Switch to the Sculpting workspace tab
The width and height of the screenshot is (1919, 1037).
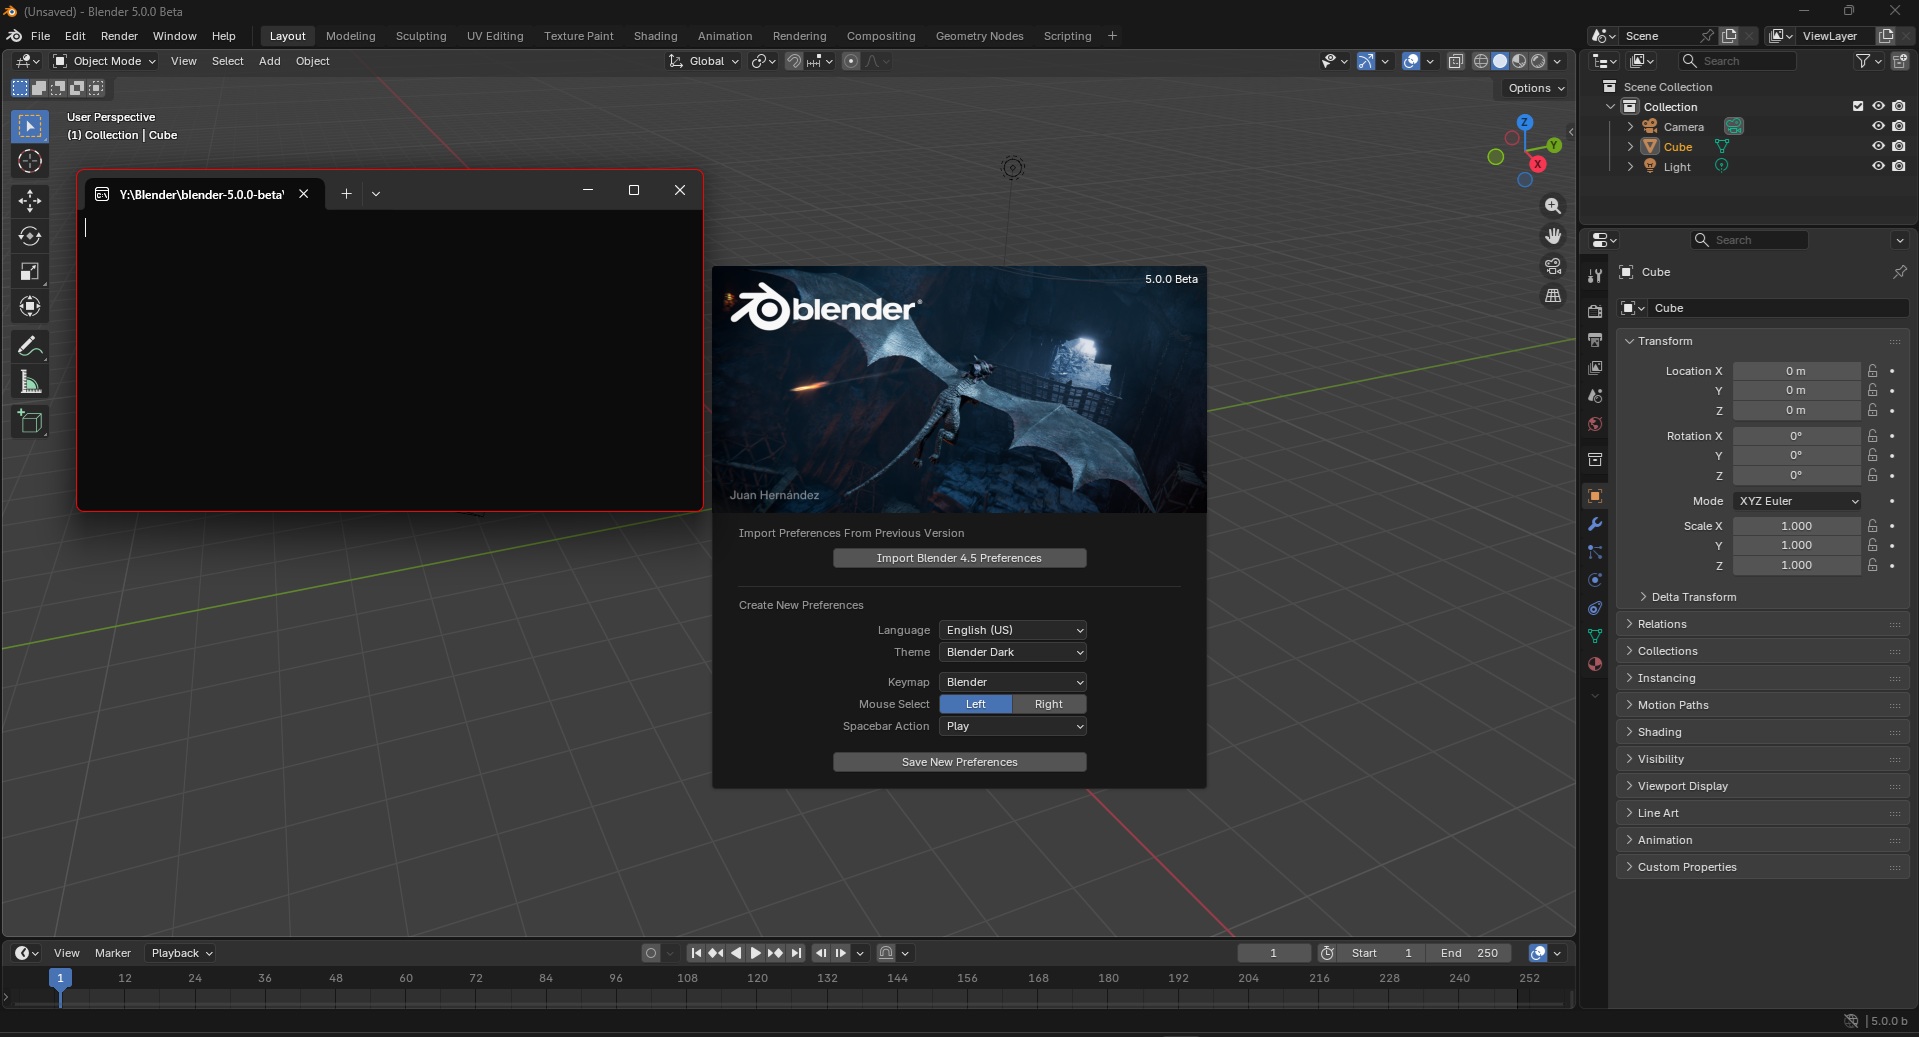(x=421, y=36)
